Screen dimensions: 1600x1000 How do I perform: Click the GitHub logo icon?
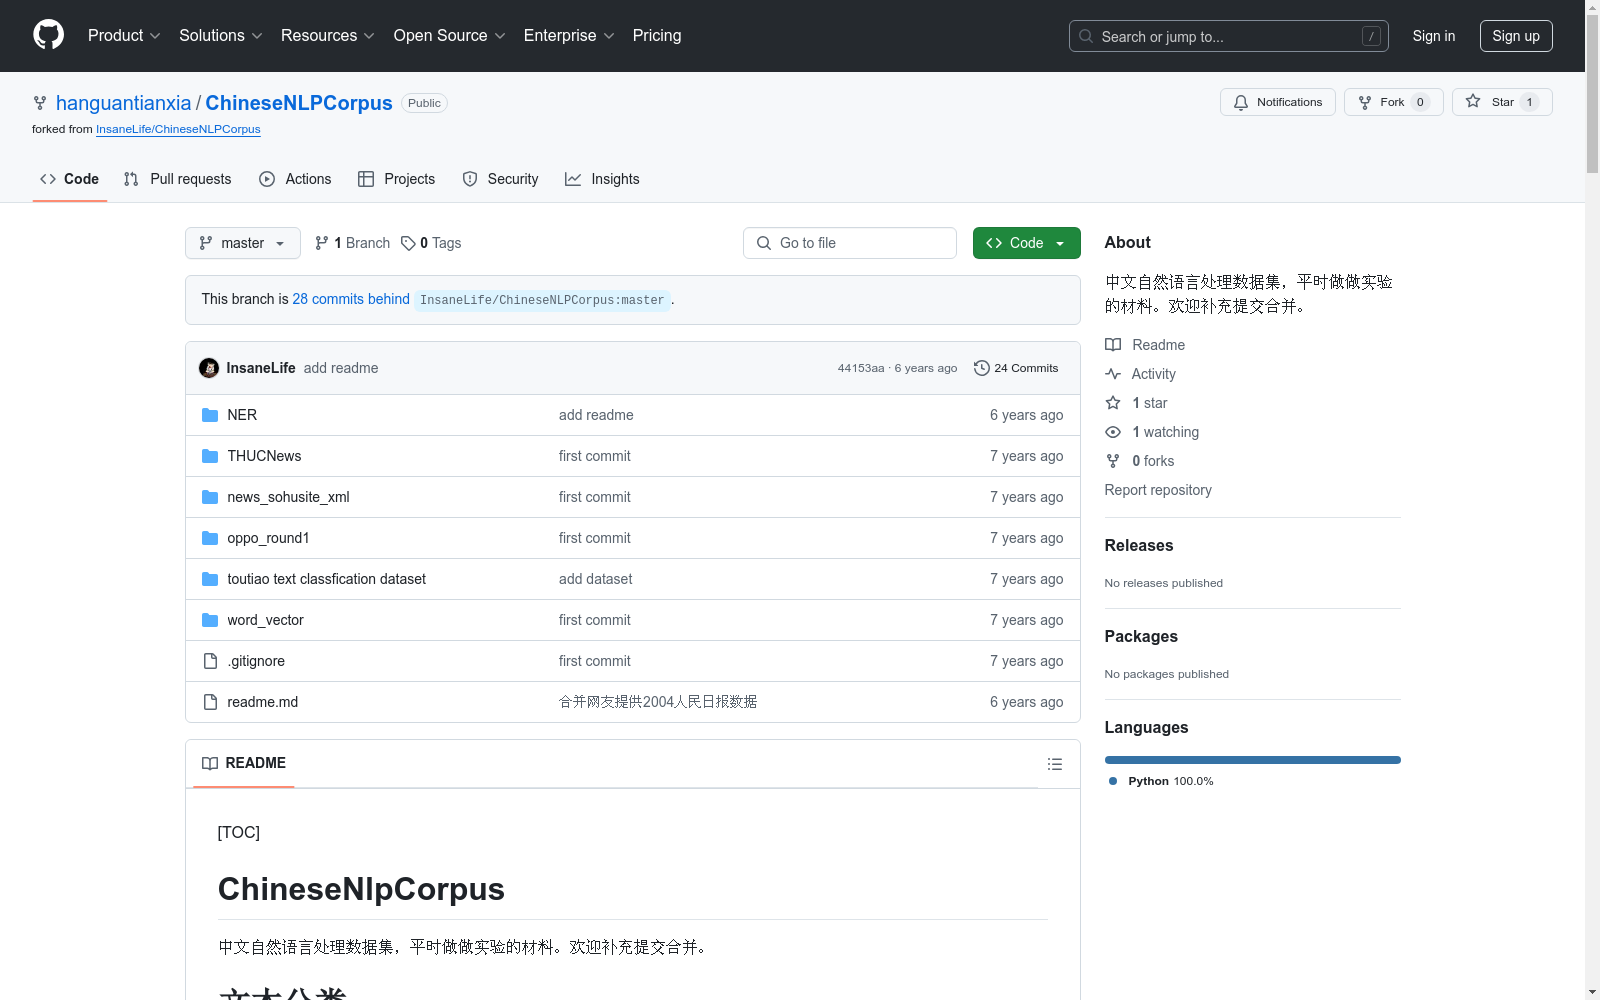48,35
